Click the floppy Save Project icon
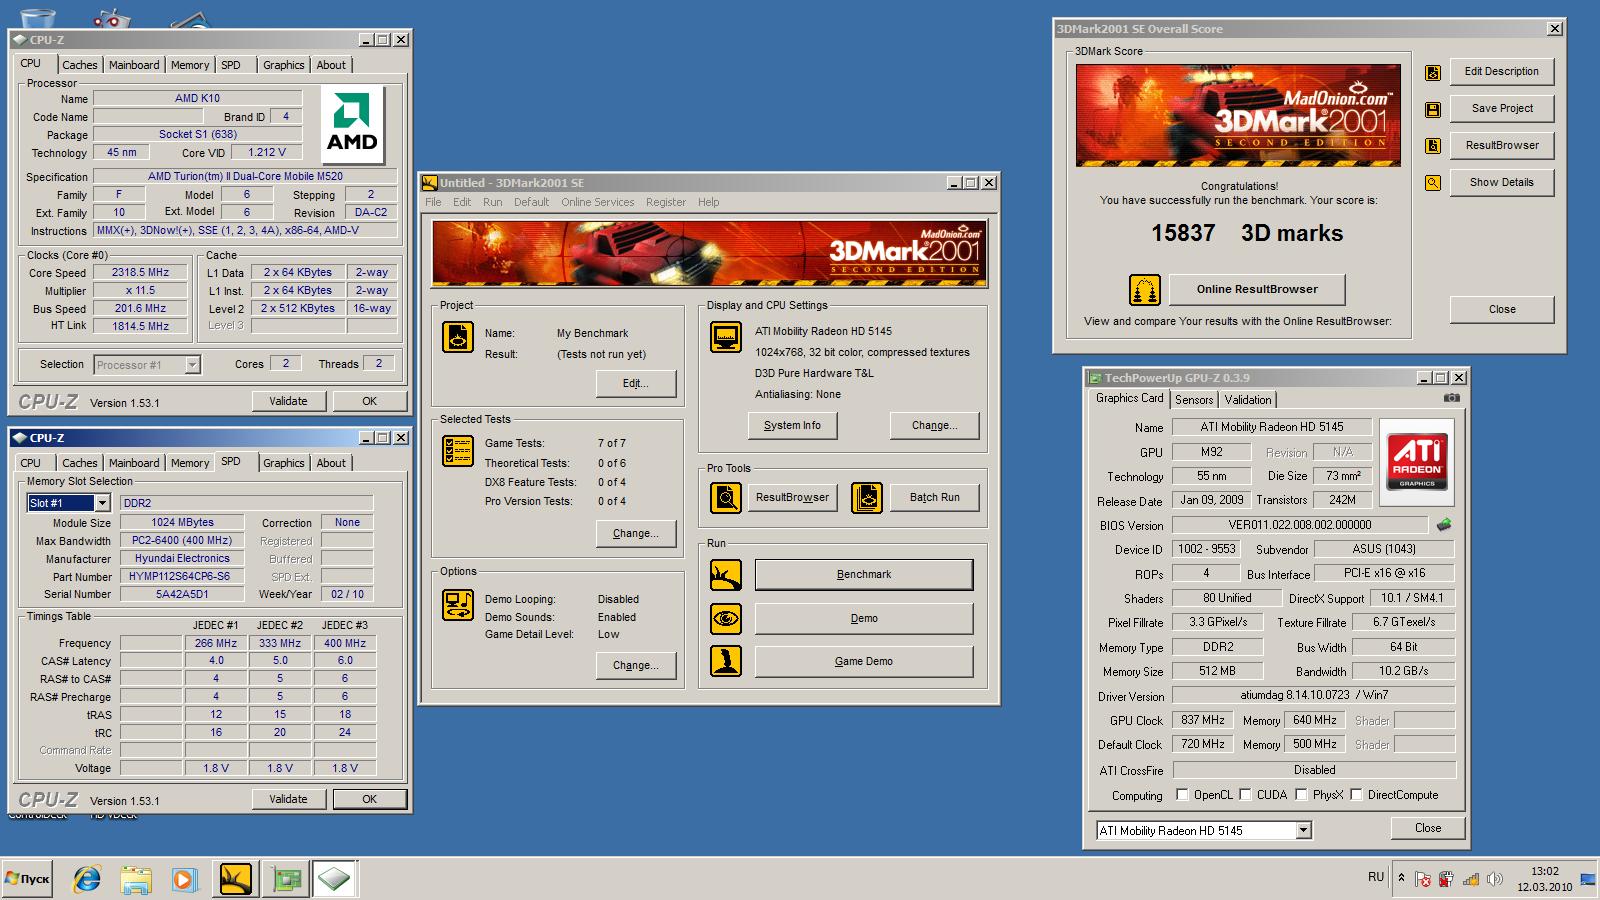The height and width of the screenshot is (900, 1600). [x=1433, y=110]
